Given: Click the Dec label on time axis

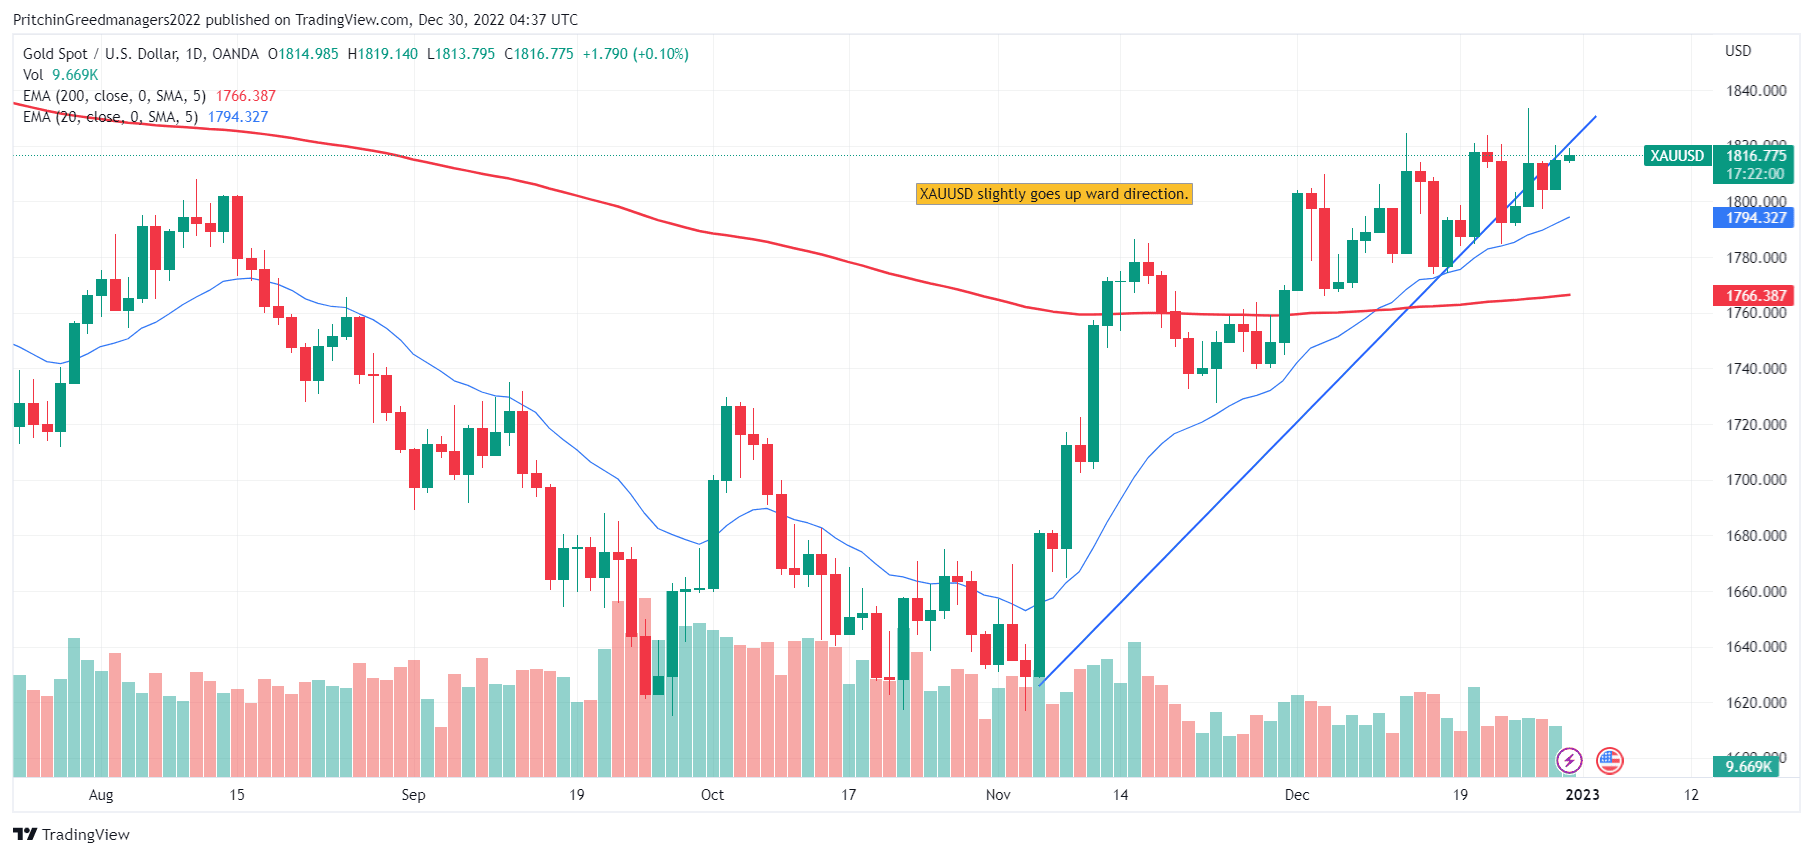Looking at the screenshot, I should click(1297, 795).
